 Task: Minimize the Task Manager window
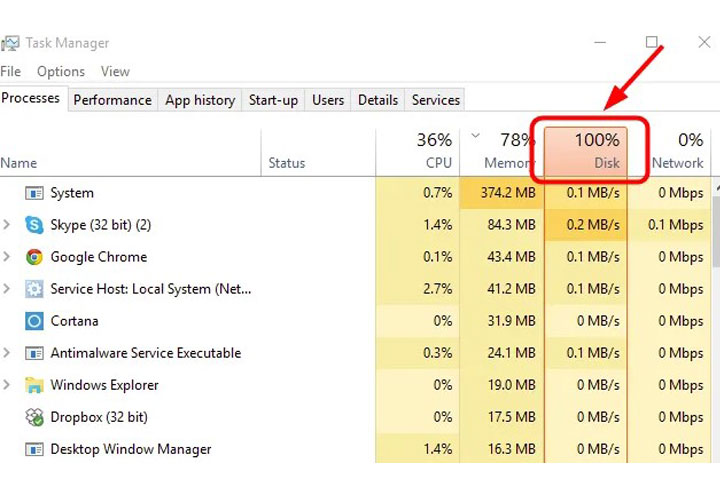pyautogui.click(x=600, y=42)
